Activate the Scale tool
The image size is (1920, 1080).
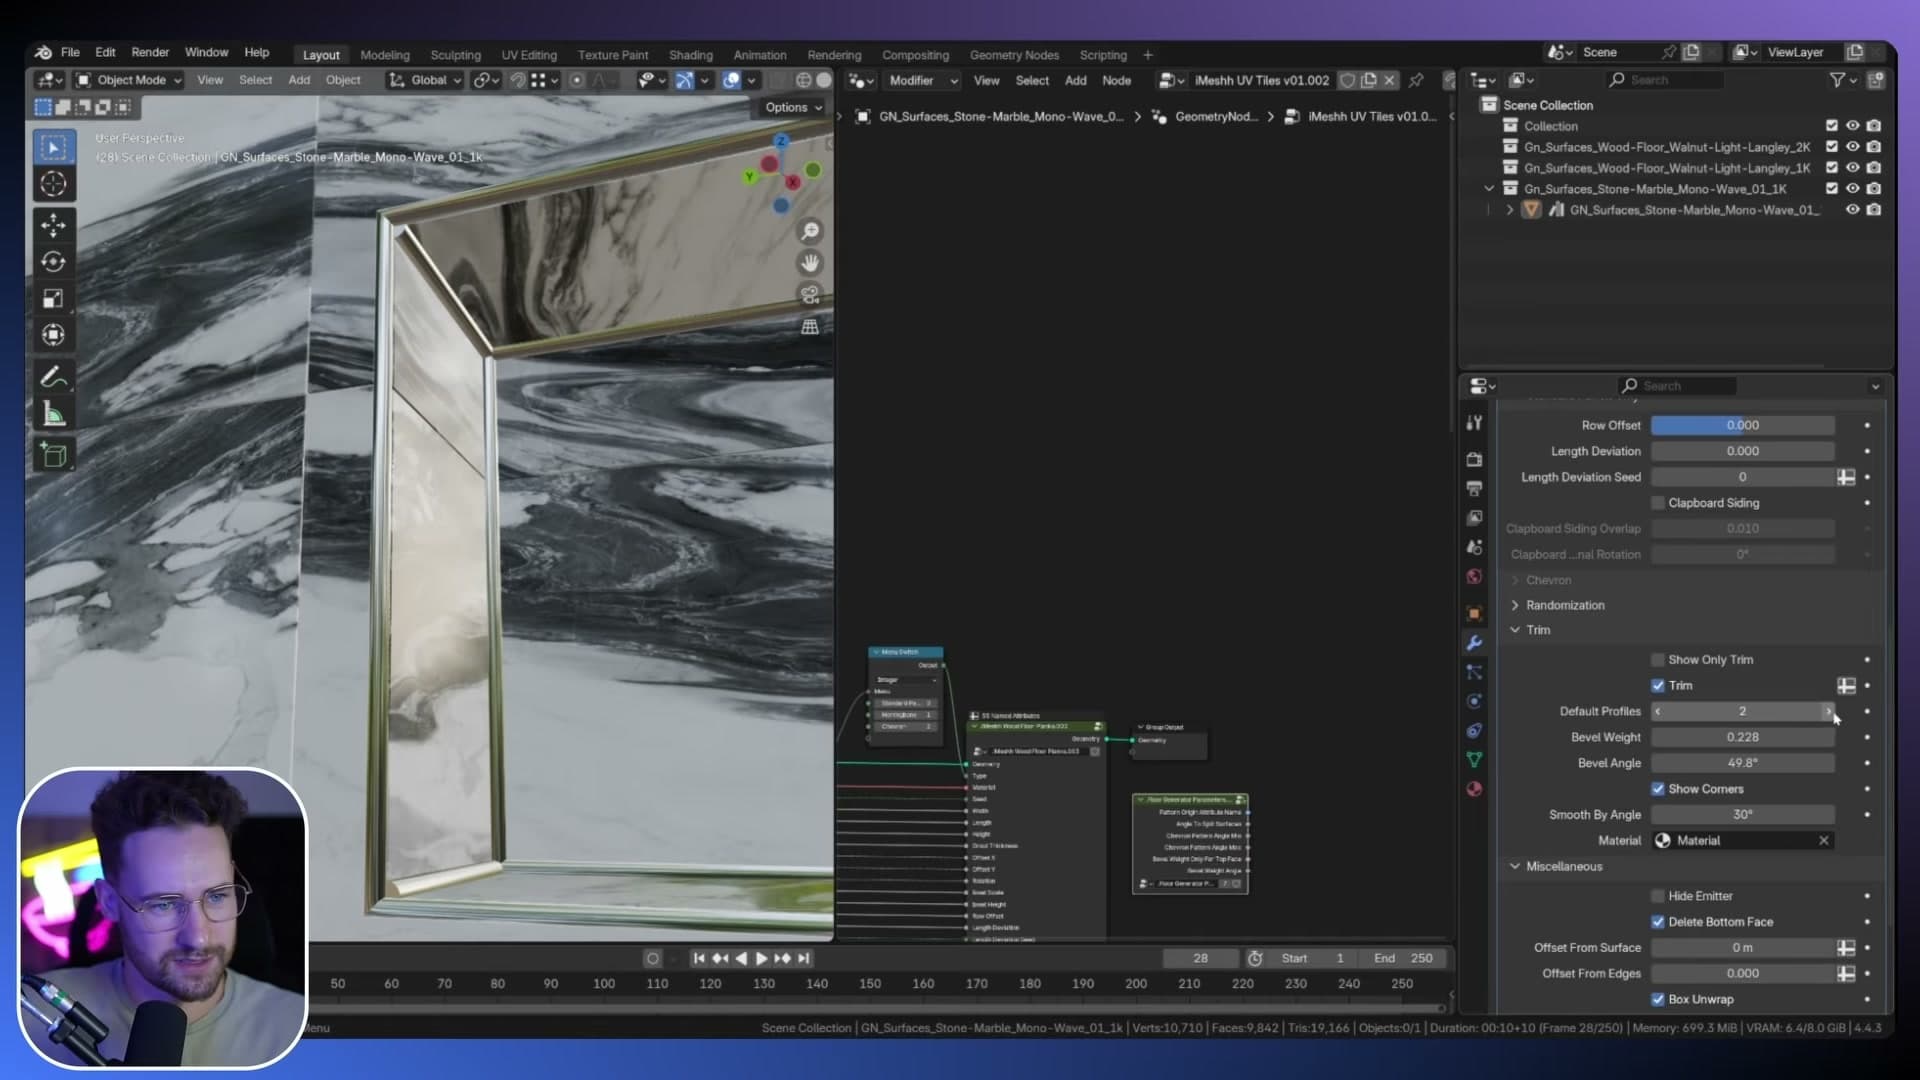(x=54, y=299)
